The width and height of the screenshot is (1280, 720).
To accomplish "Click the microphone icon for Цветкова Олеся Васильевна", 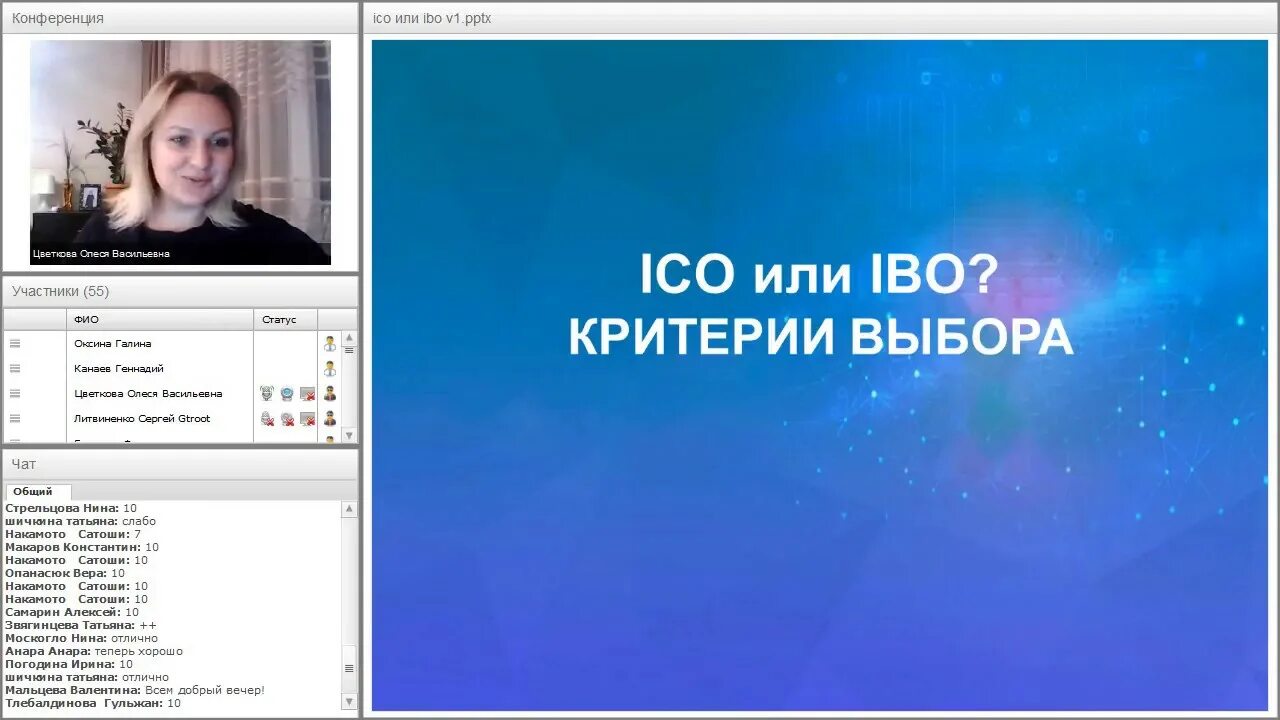I will (x=268, y=393).
